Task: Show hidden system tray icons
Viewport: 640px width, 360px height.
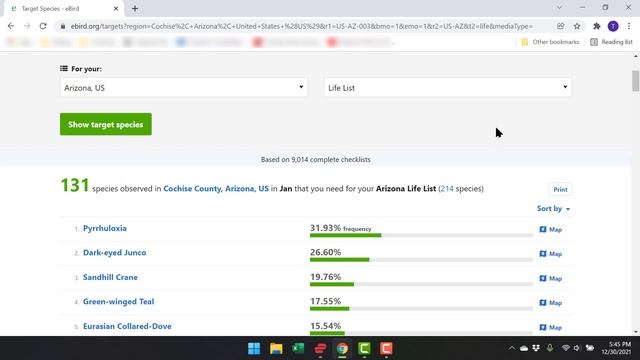Action: pyautogui.click(x=511, y=348)
